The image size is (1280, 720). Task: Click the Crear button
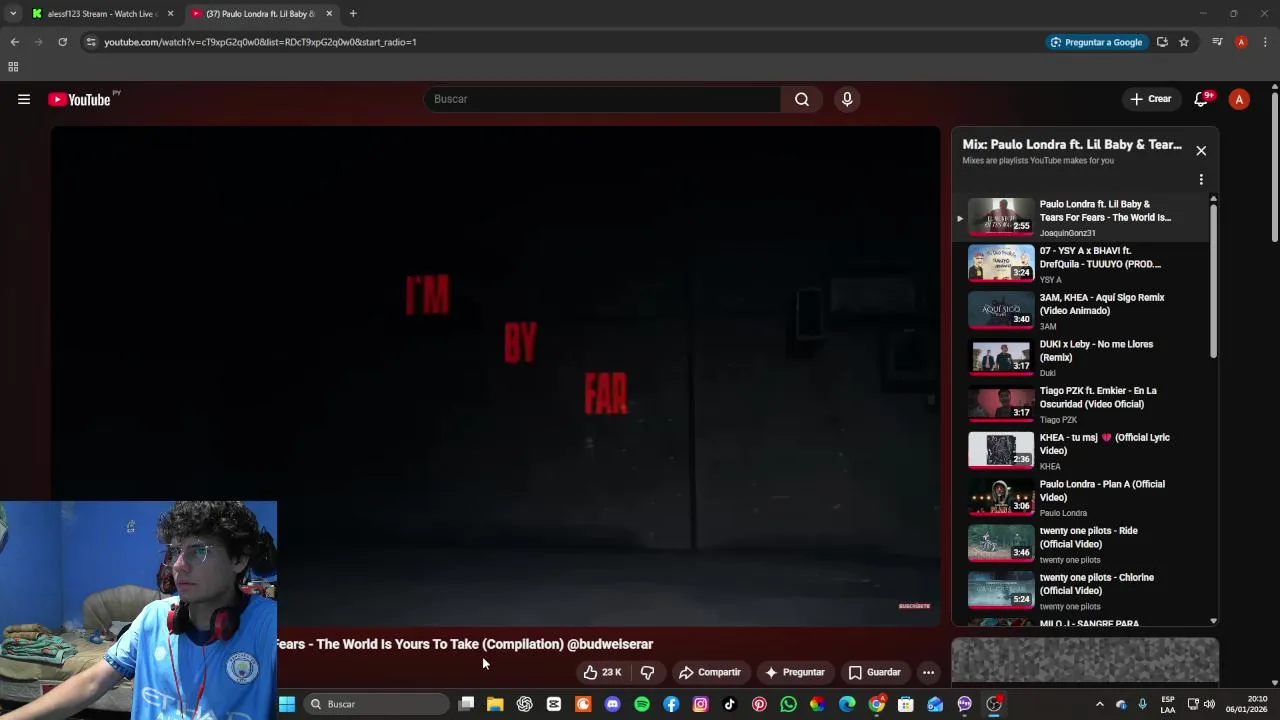click(1151, 99)
